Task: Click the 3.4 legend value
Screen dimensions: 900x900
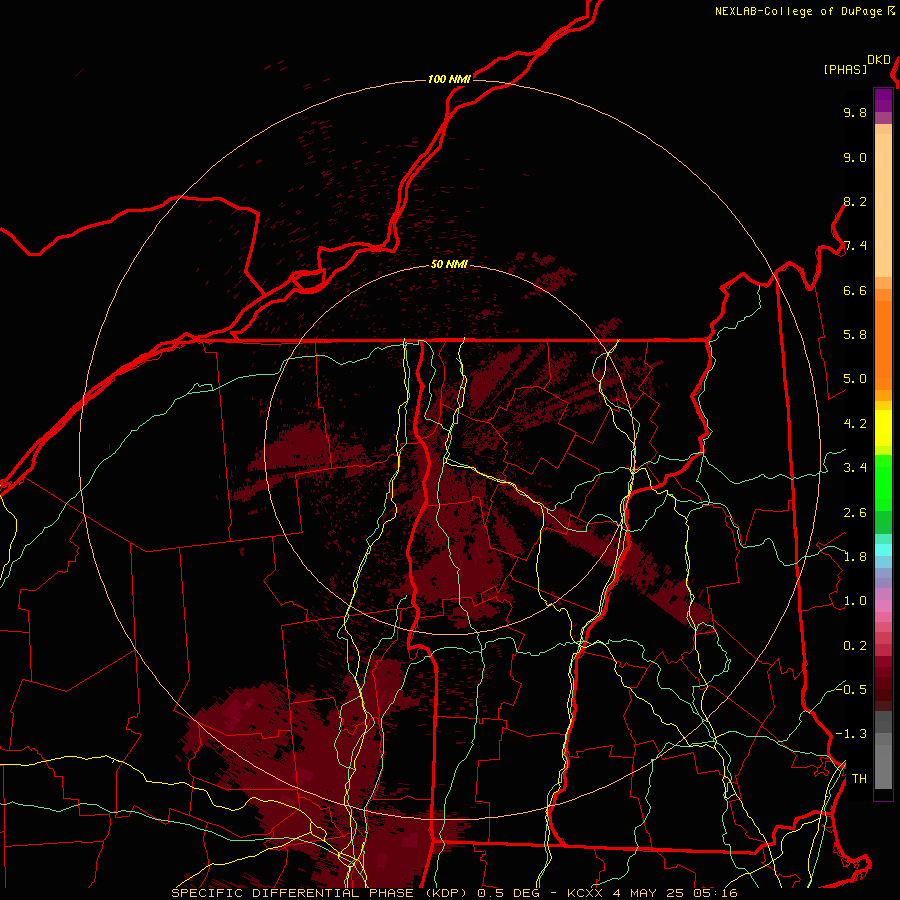Action: [x=855, y=468]
